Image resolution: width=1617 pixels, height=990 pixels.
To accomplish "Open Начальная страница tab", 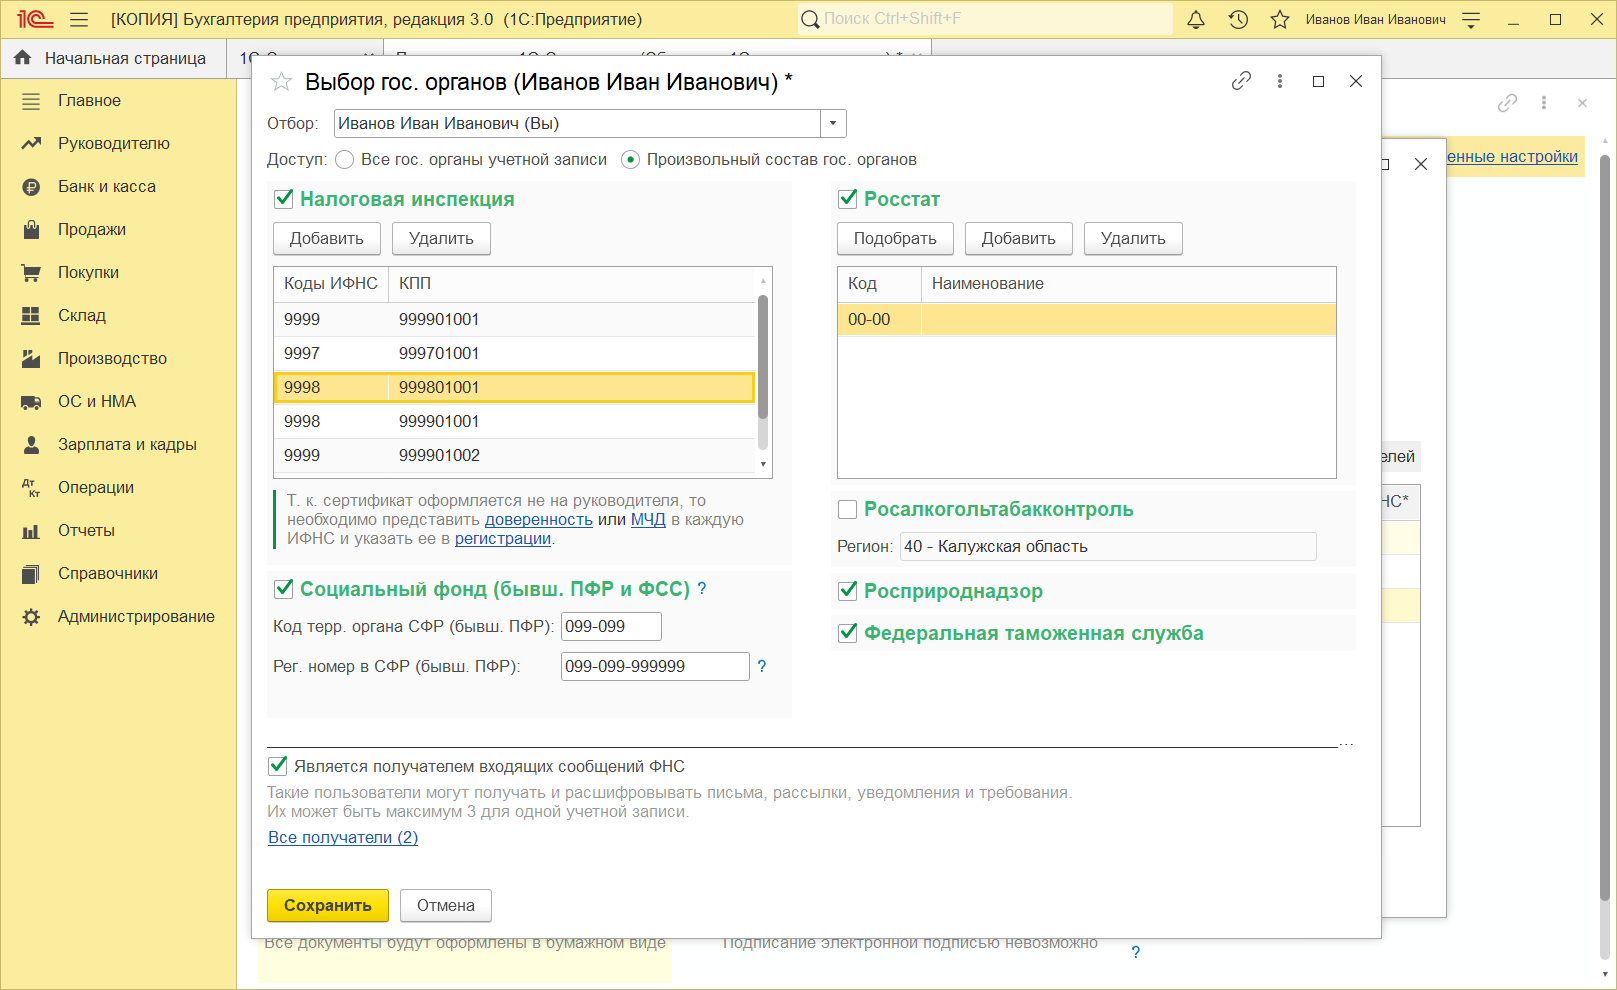I will pos(112,58).
